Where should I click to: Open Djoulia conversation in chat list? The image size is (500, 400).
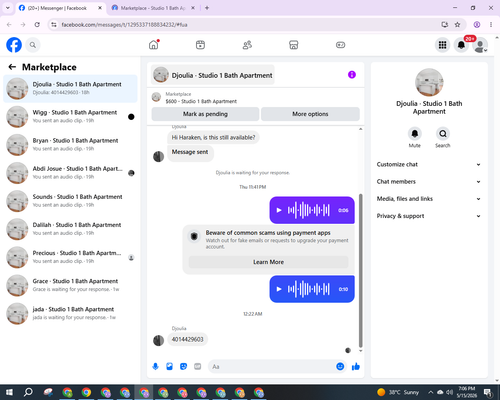[x=70, y=88]
